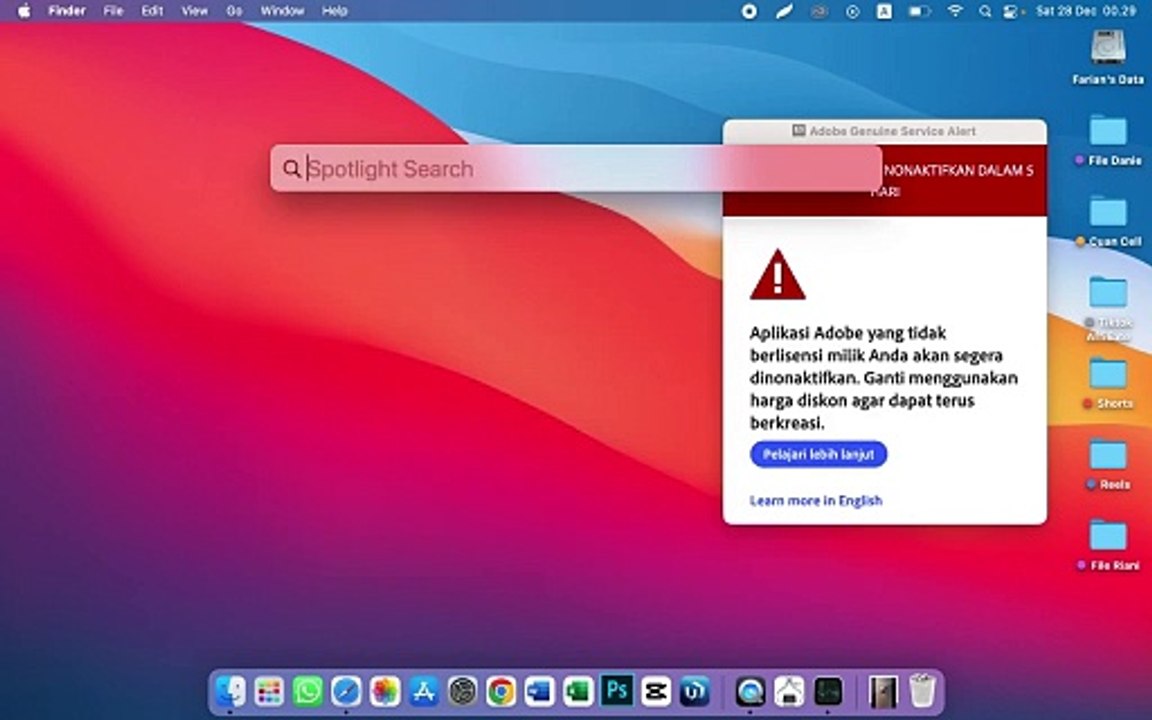
Task: Click the 'Aplikasi Adobe yang tidak berlisensi' text
Action: tap(885, 378)
